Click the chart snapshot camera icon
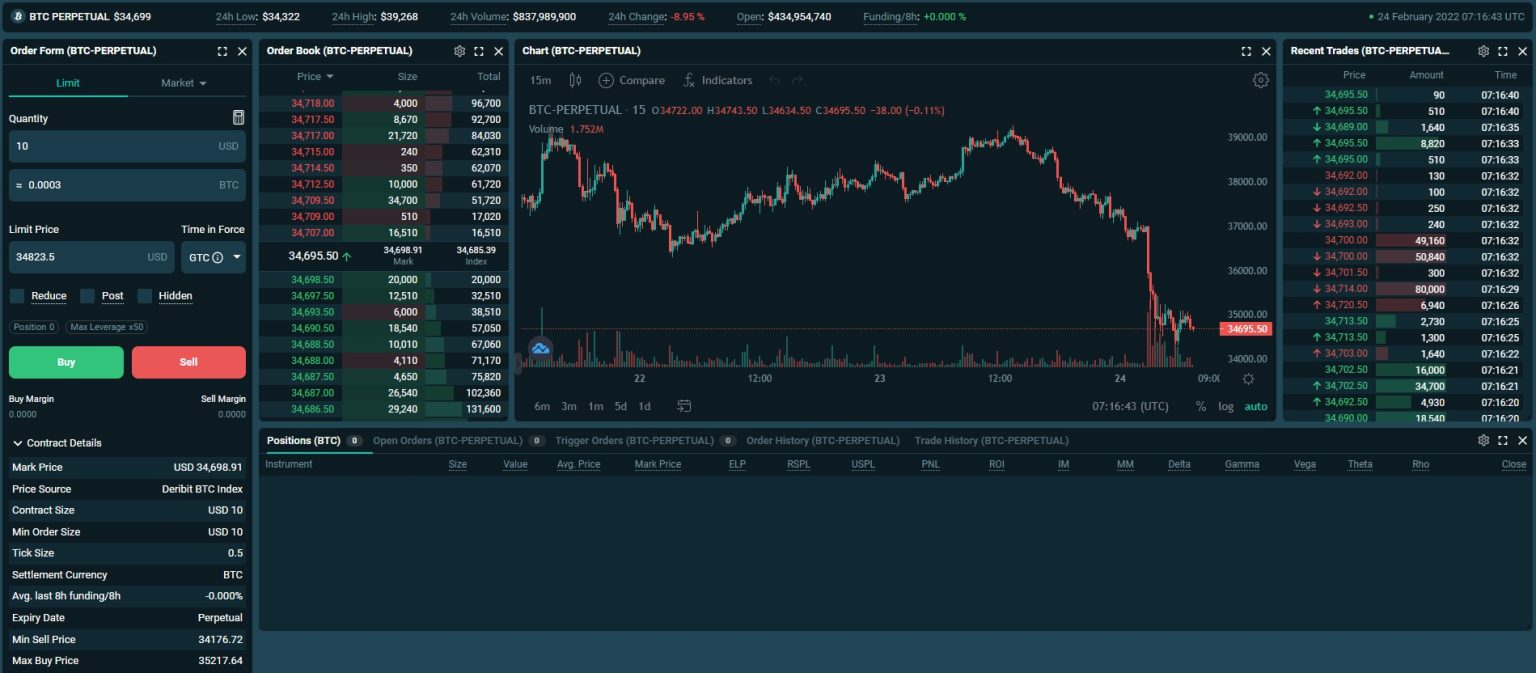The width and height of the screenshot is (1536, 673). (685, 406)
